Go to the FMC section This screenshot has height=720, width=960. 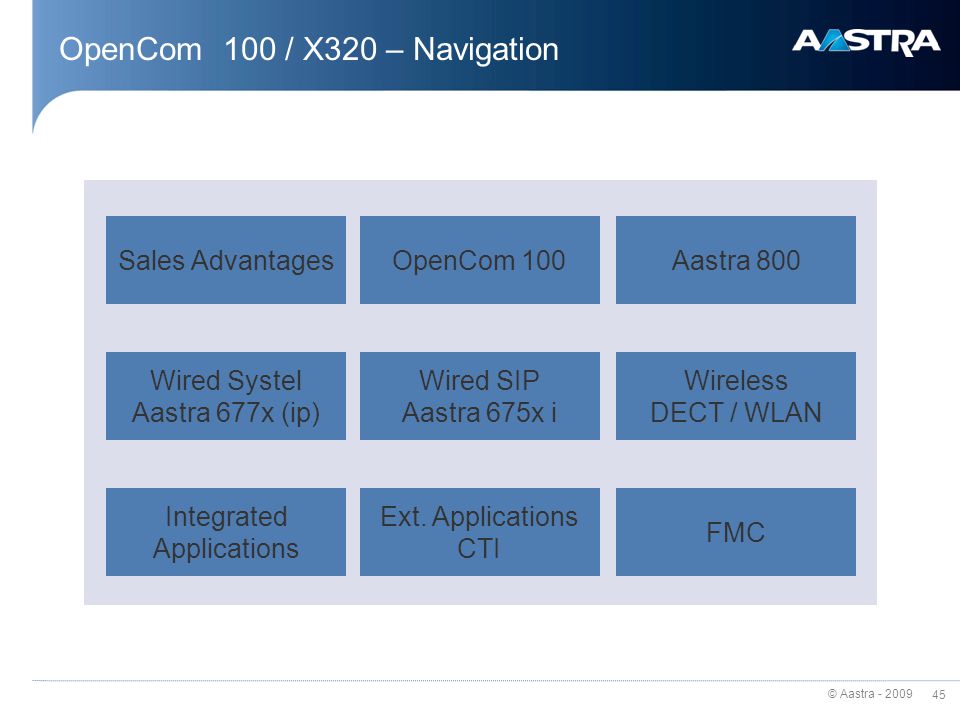(x=736, y=531)
